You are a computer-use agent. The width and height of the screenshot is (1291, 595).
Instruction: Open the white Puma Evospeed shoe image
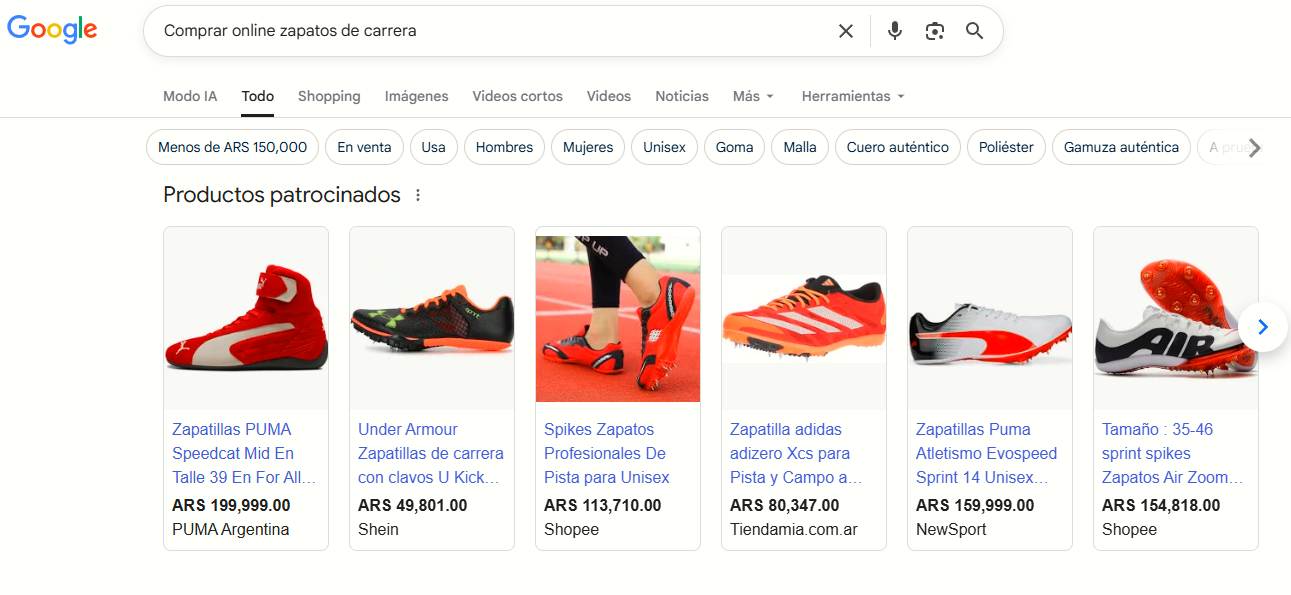[x=990, y=319]
